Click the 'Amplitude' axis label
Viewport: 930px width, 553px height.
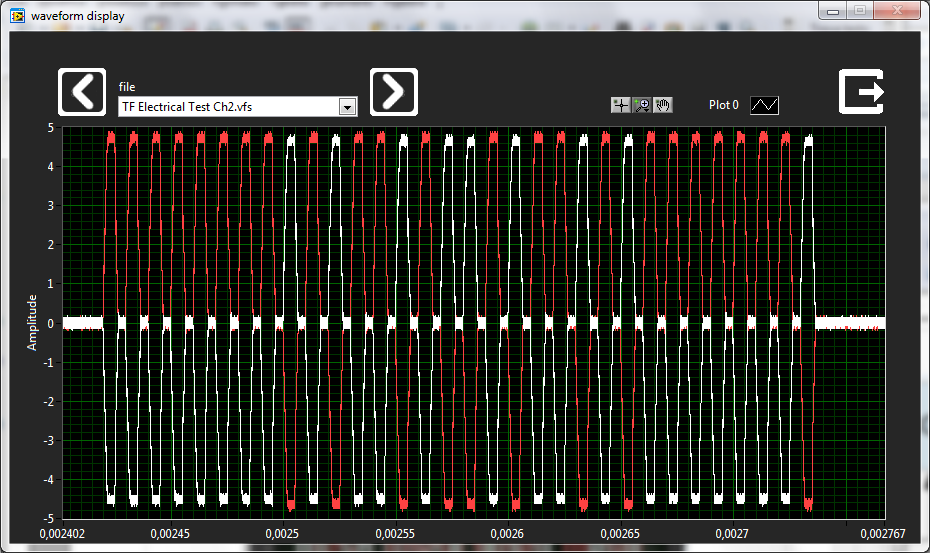[x=32, y=322]
